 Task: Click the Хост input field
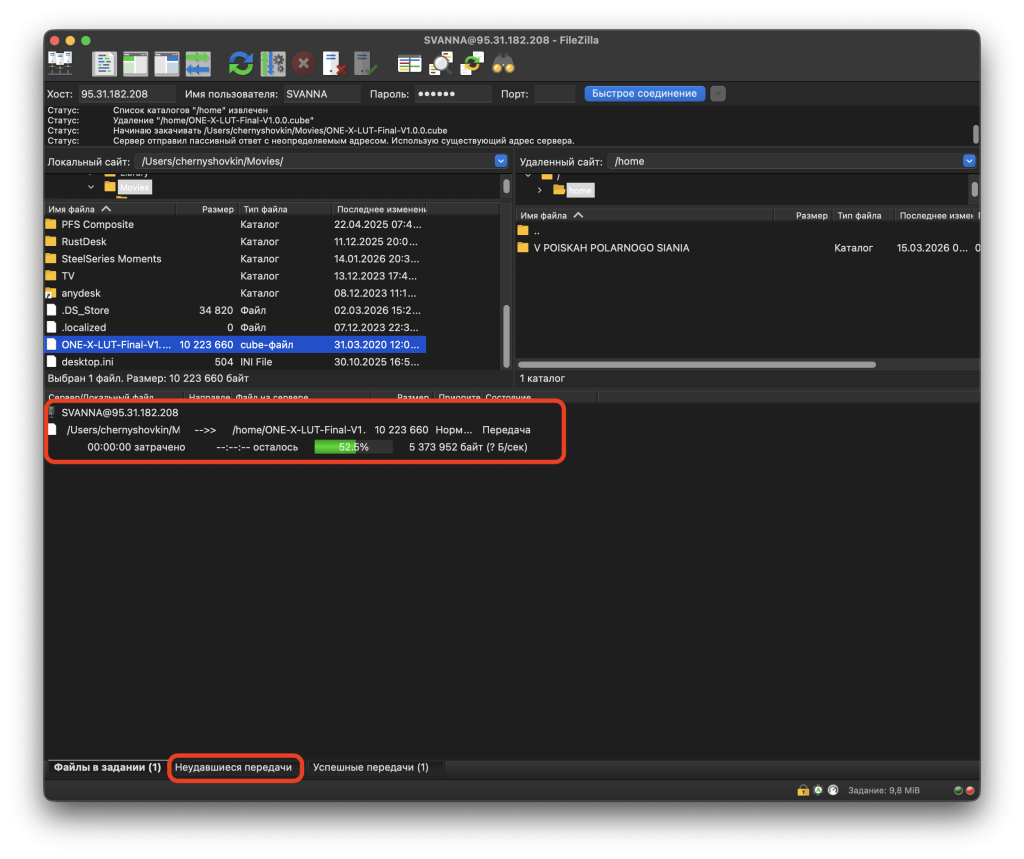tap(120, 94)
